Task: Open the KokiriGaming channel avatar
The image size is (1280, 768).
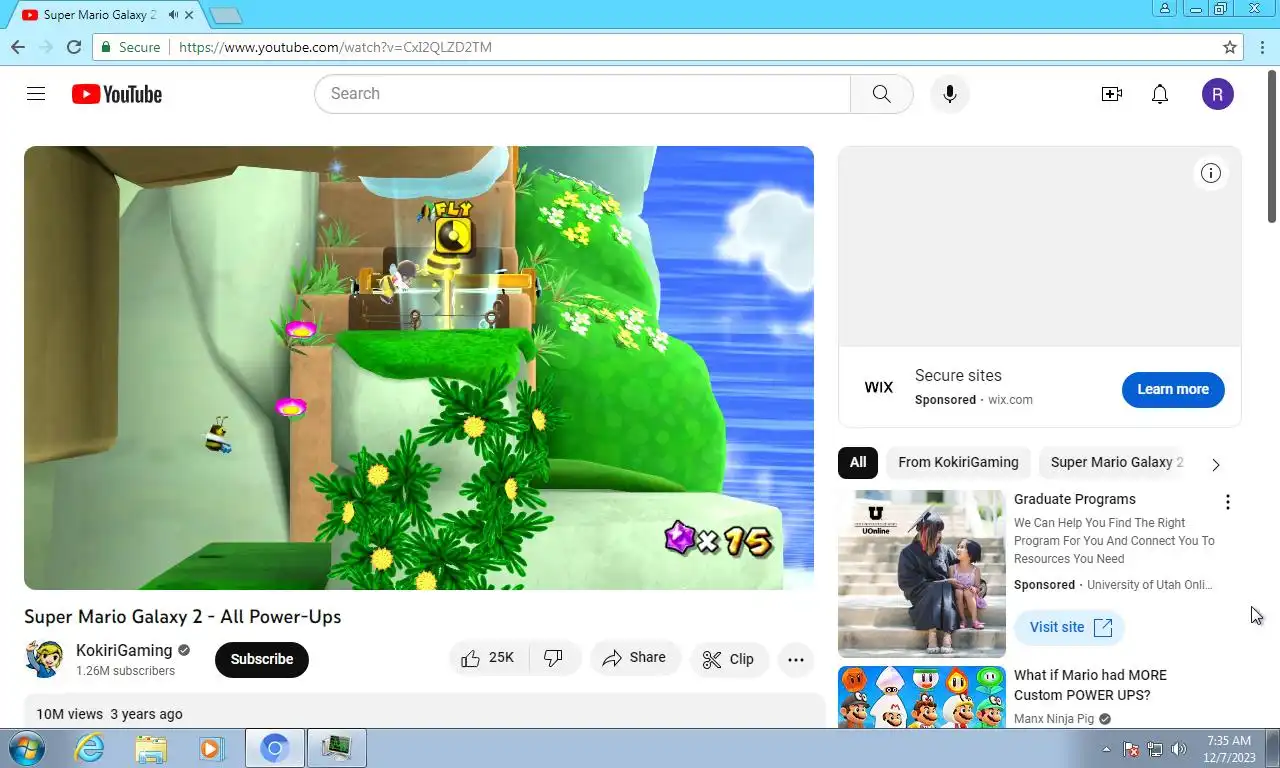Action: coord(44,659)
